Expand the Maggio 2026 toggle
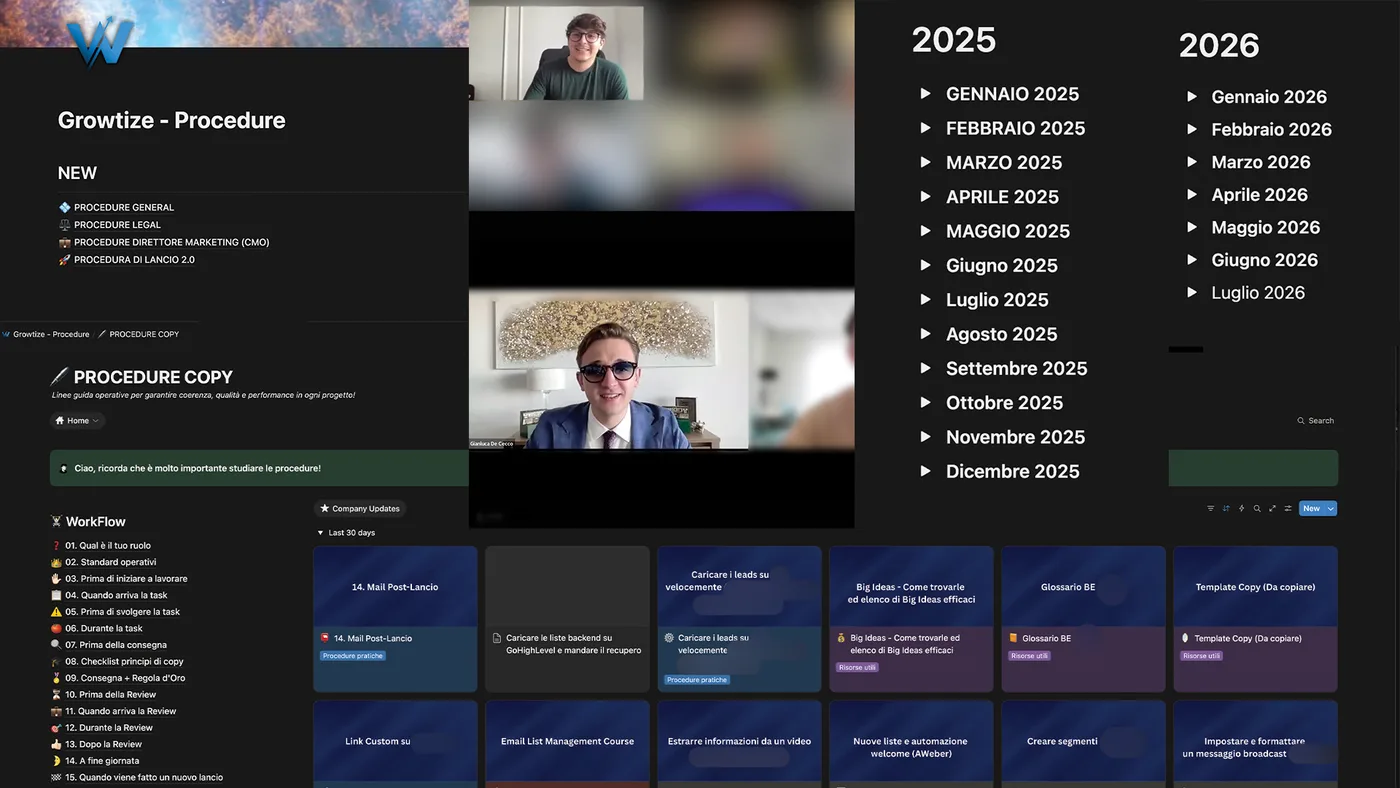This screenshot has width=1400, height=788. coord(1191,227)
